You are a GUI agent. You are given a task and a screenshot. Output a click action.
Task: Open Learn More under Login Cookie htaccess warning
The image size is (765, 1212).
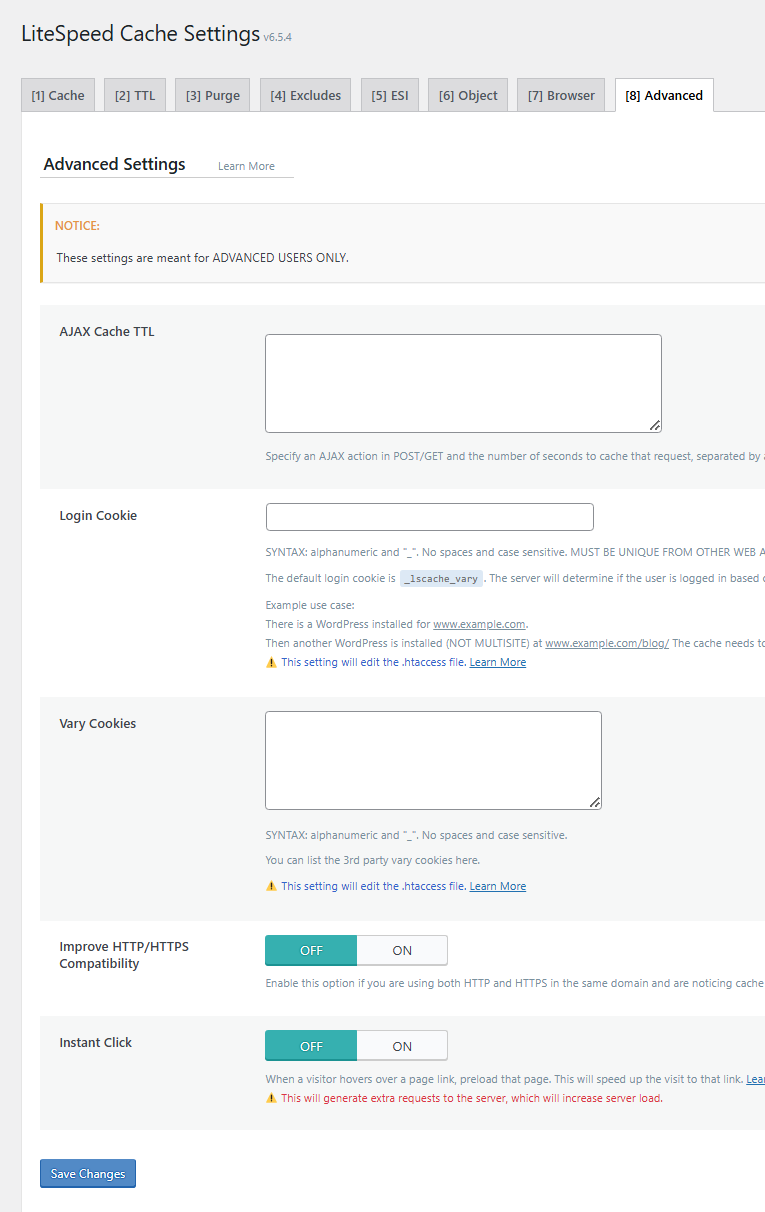tap(498, 662)
